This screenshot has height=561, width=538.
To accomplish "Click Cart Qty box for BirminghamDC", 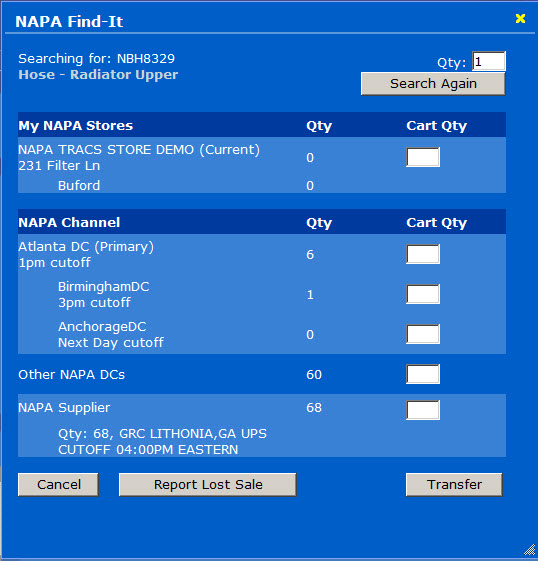I will click(423, 294).
